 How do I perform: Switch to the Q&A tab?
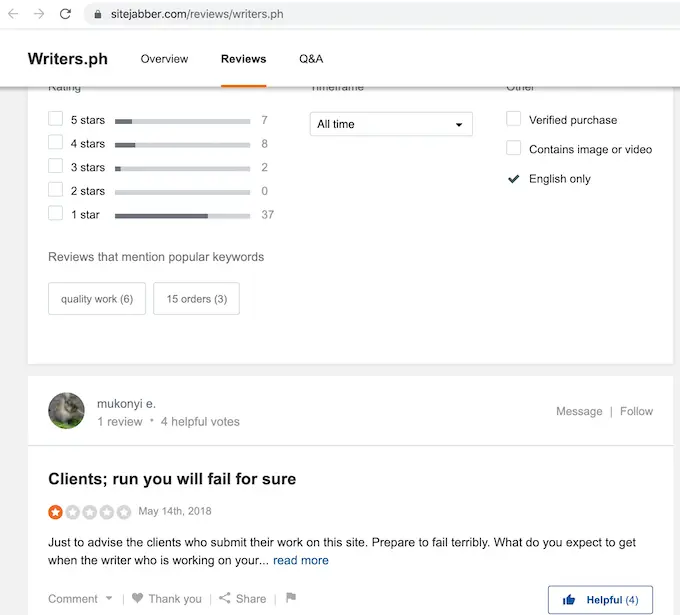[311, 59]
